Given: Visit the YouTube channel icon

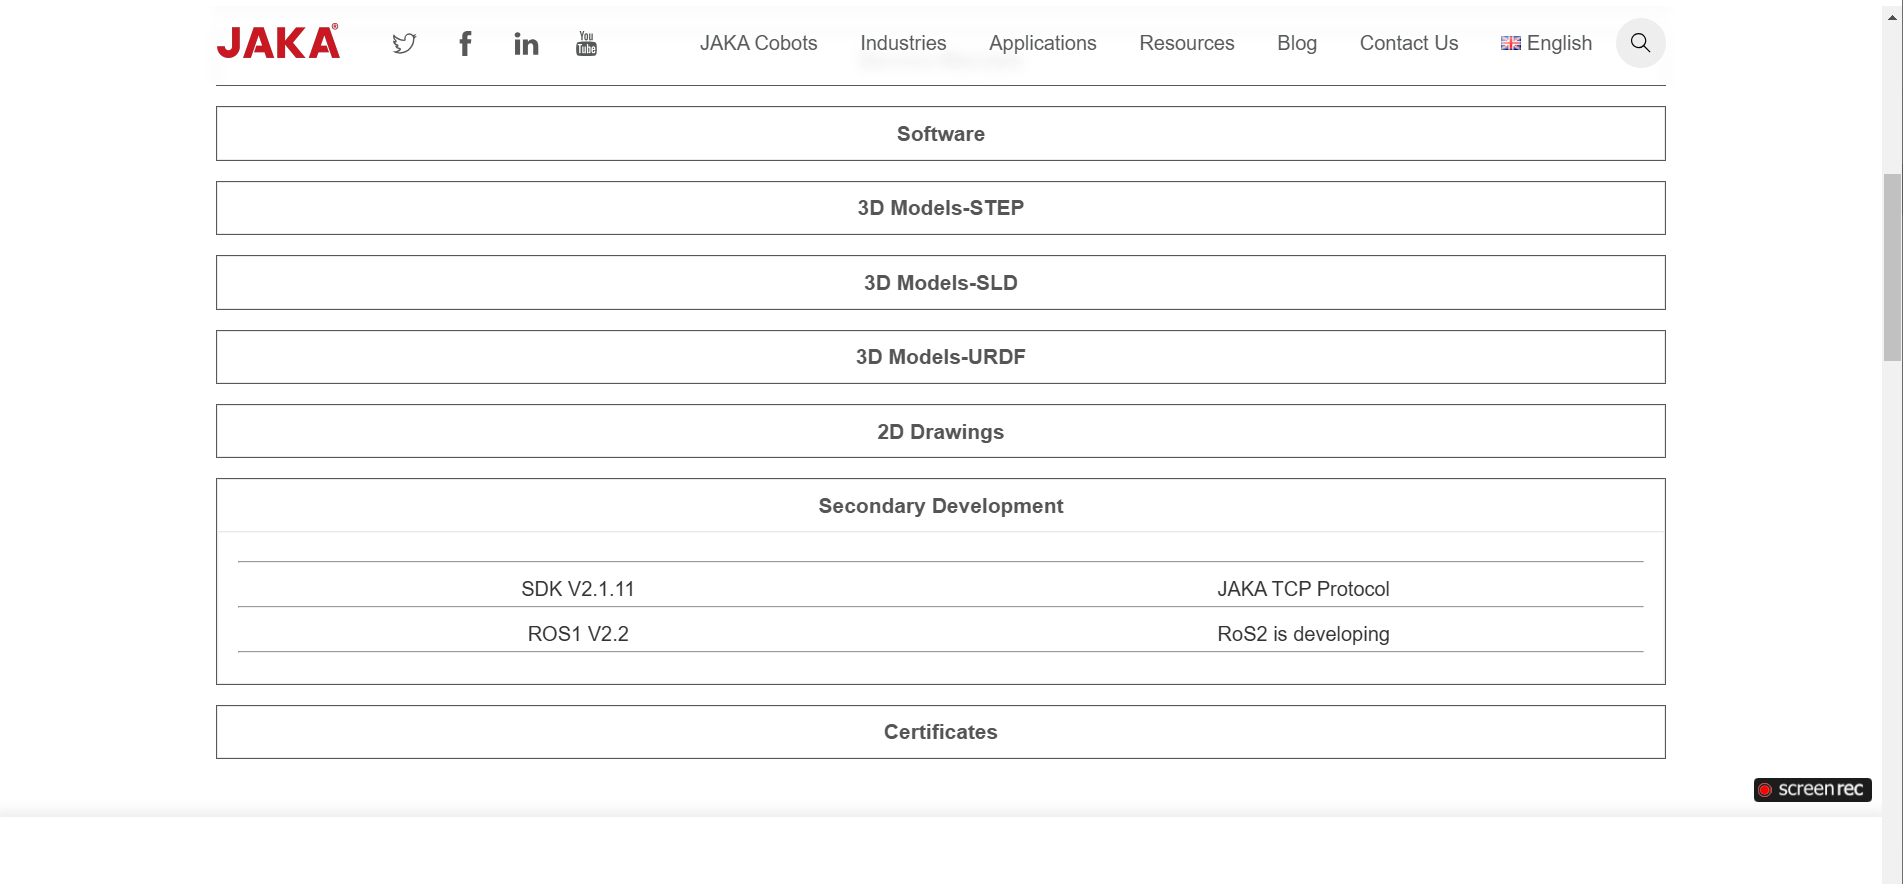Looking at the screenshot, I should pyautogui.click(x=586, y=43).
